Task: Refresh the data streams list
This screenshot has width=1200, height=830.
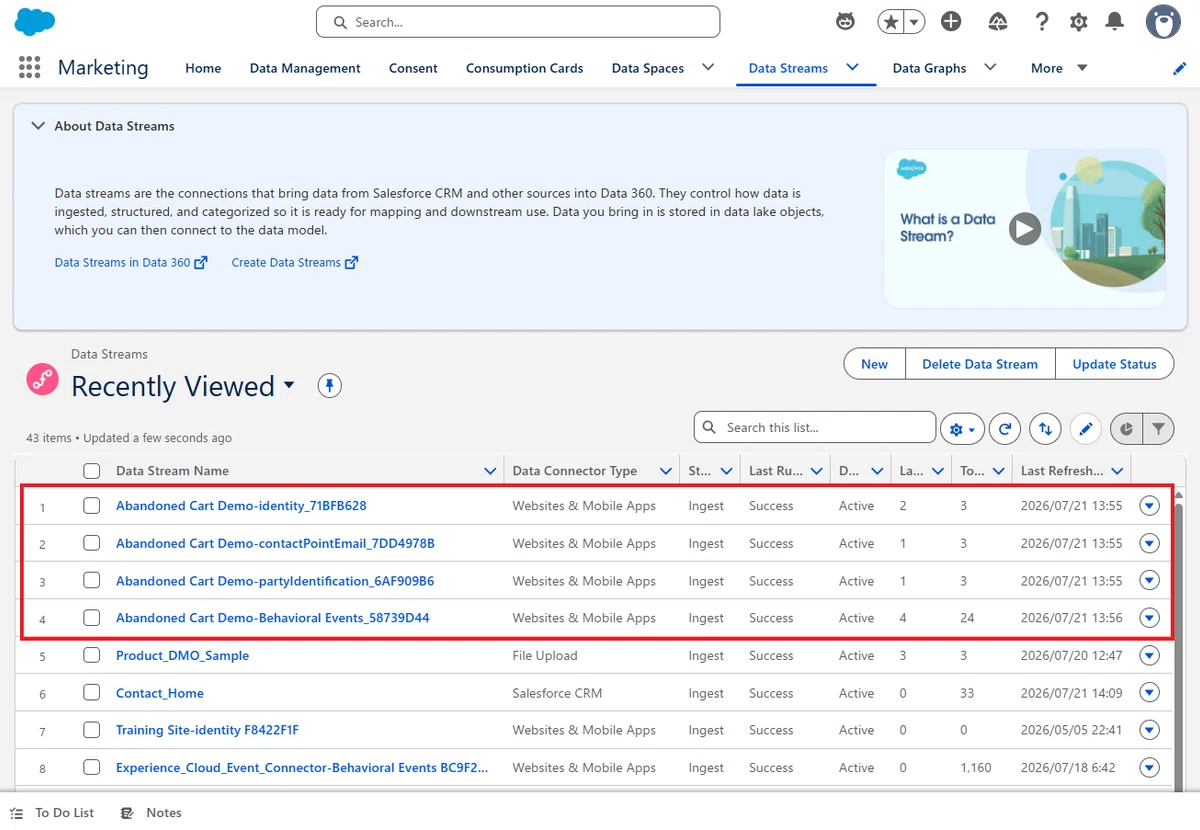Action: point(1005,429)
